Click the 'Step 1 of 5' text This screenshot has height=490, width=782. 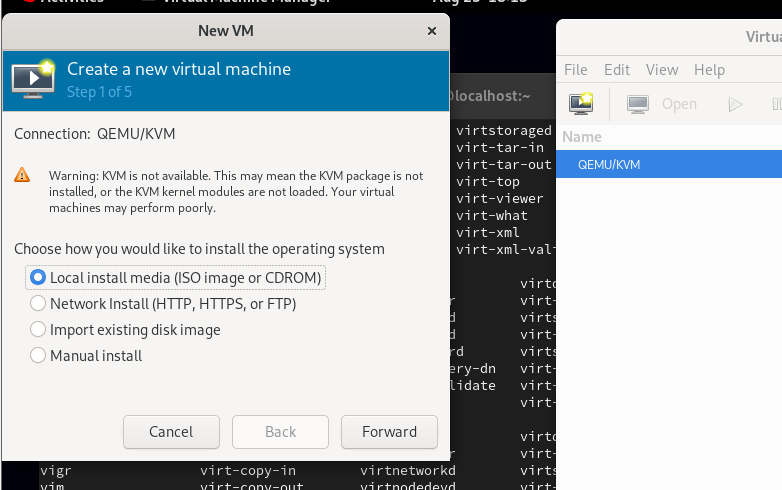click(99, 92)
